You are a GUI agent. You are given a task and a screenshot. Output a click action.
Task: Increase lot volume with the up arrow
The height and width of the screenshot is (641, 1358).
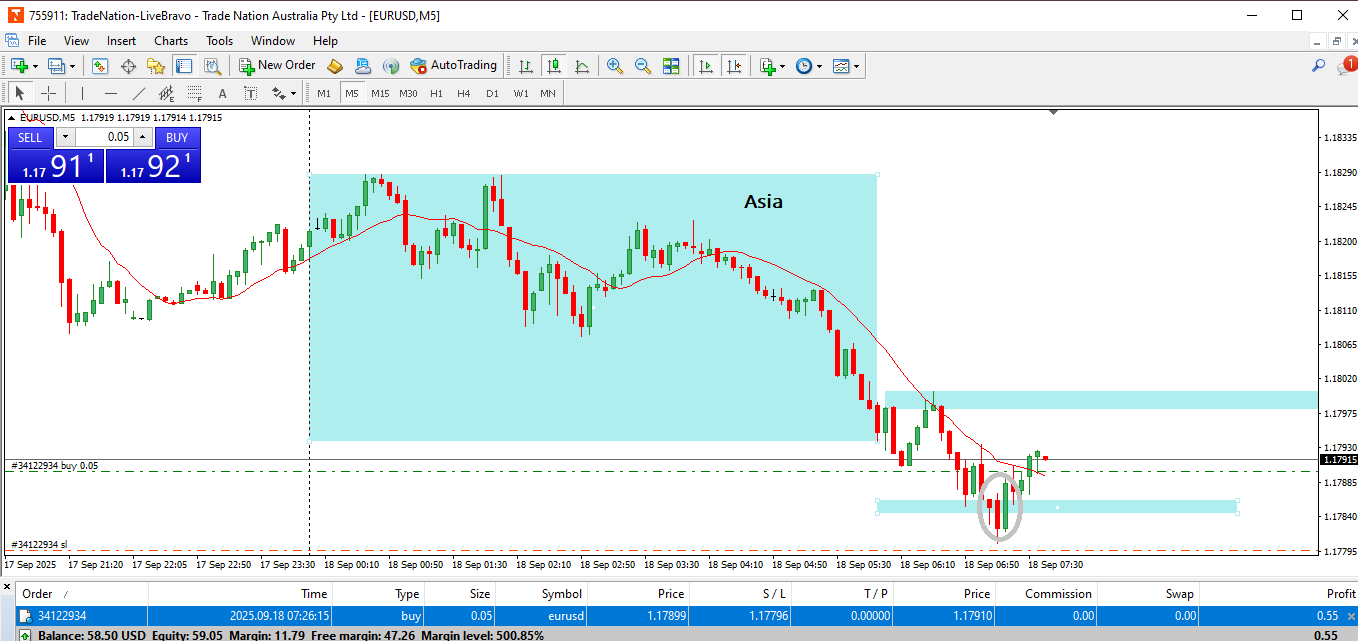(143, 137)
